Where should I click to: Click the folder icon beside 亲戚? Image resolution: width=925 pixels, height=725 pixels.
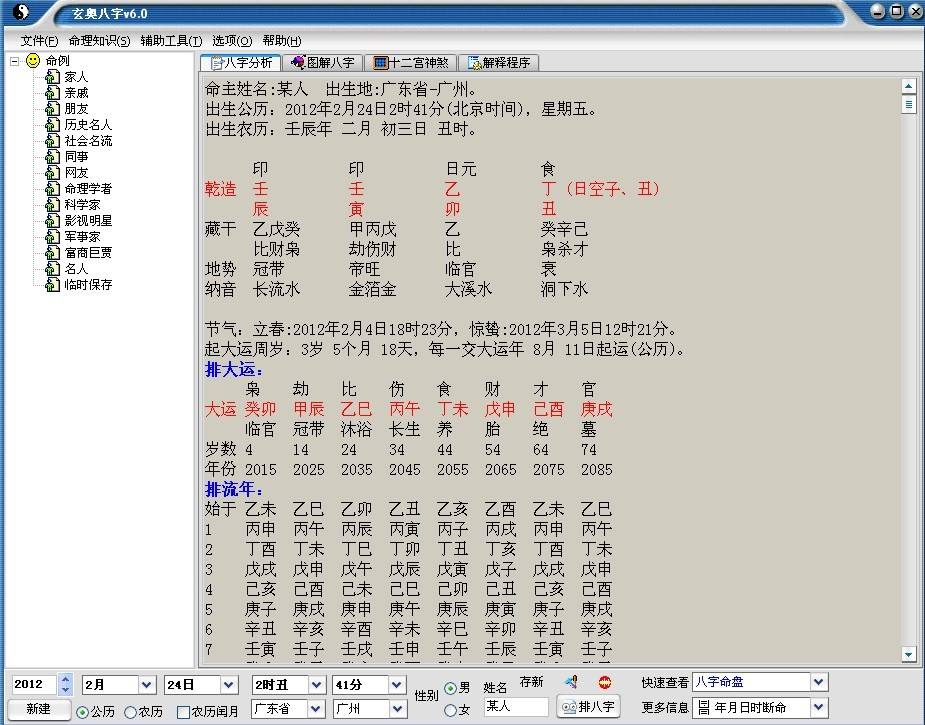pyautogui.click(x=53, y=93)
